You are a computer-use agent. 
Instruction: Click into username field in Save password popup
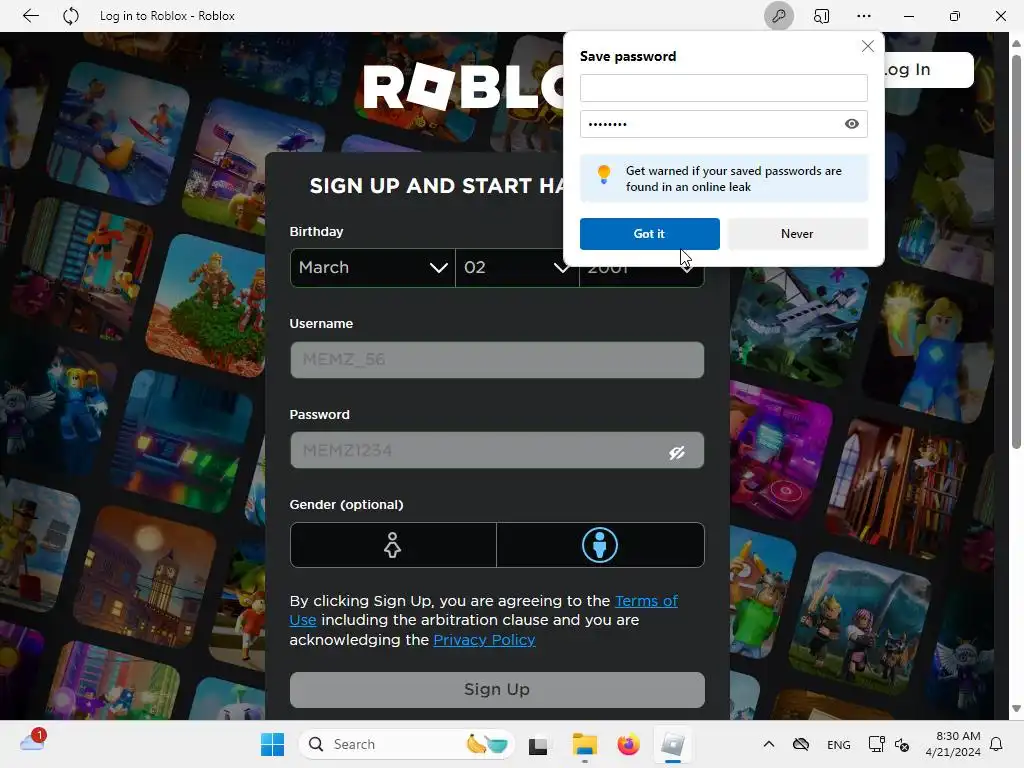[724, 88]
